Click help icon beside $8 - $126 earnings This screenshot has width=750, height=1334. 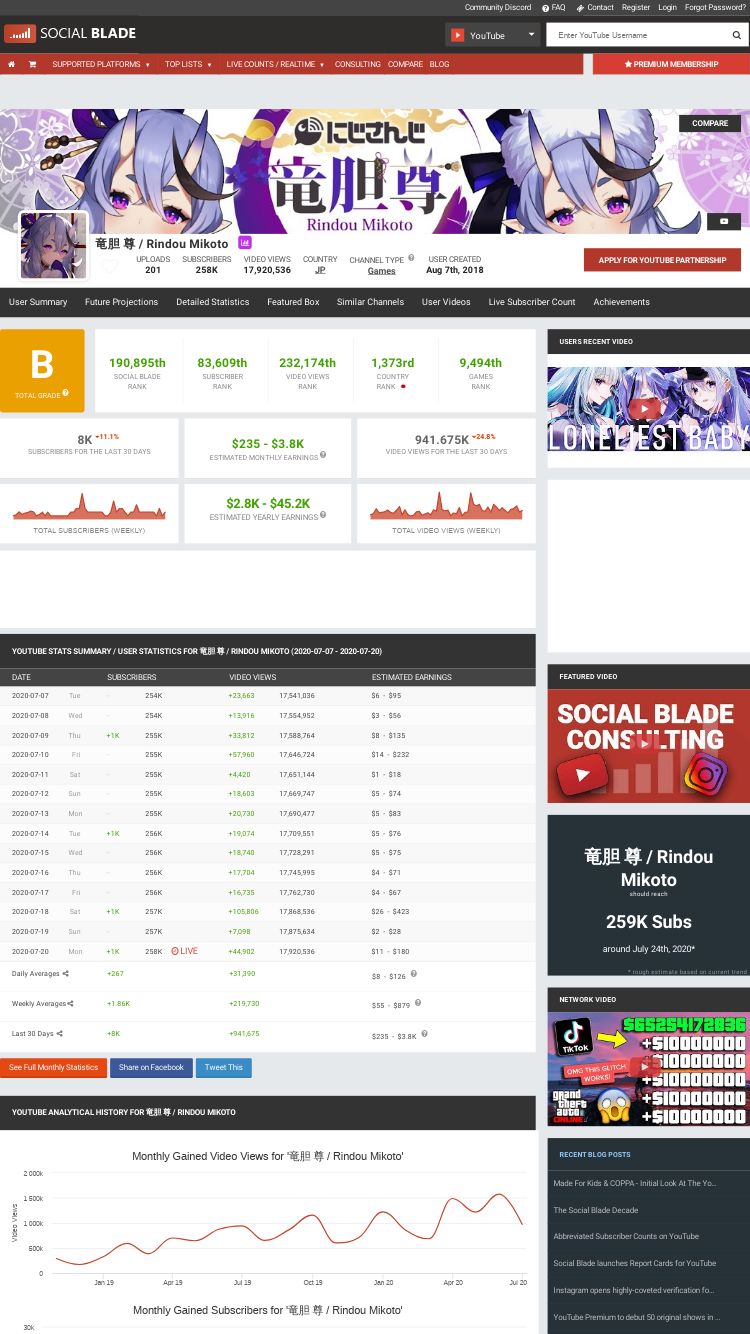pyautogui.click(x=414, y=973)
